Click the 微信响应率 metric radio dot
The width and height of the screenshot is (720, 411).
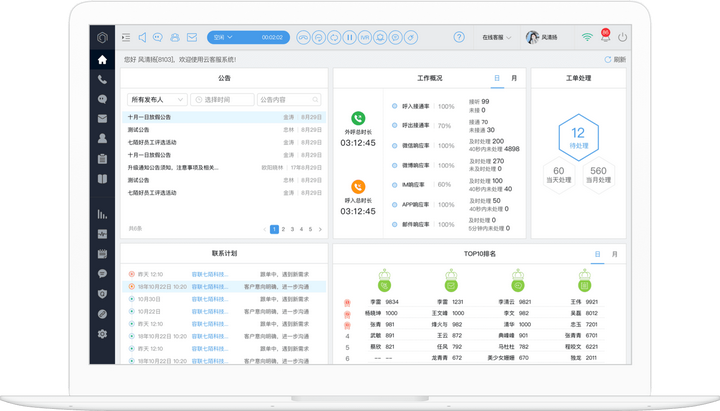pyautogui.click(x=394, y=146)
